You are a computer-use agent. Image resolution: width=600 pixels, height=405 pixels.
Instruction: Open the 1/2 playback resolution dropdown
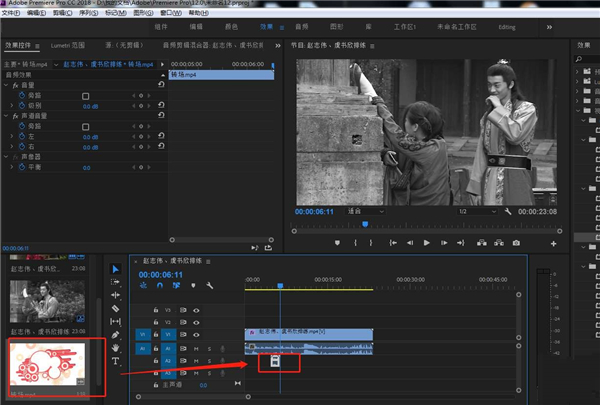click(476, 212)
